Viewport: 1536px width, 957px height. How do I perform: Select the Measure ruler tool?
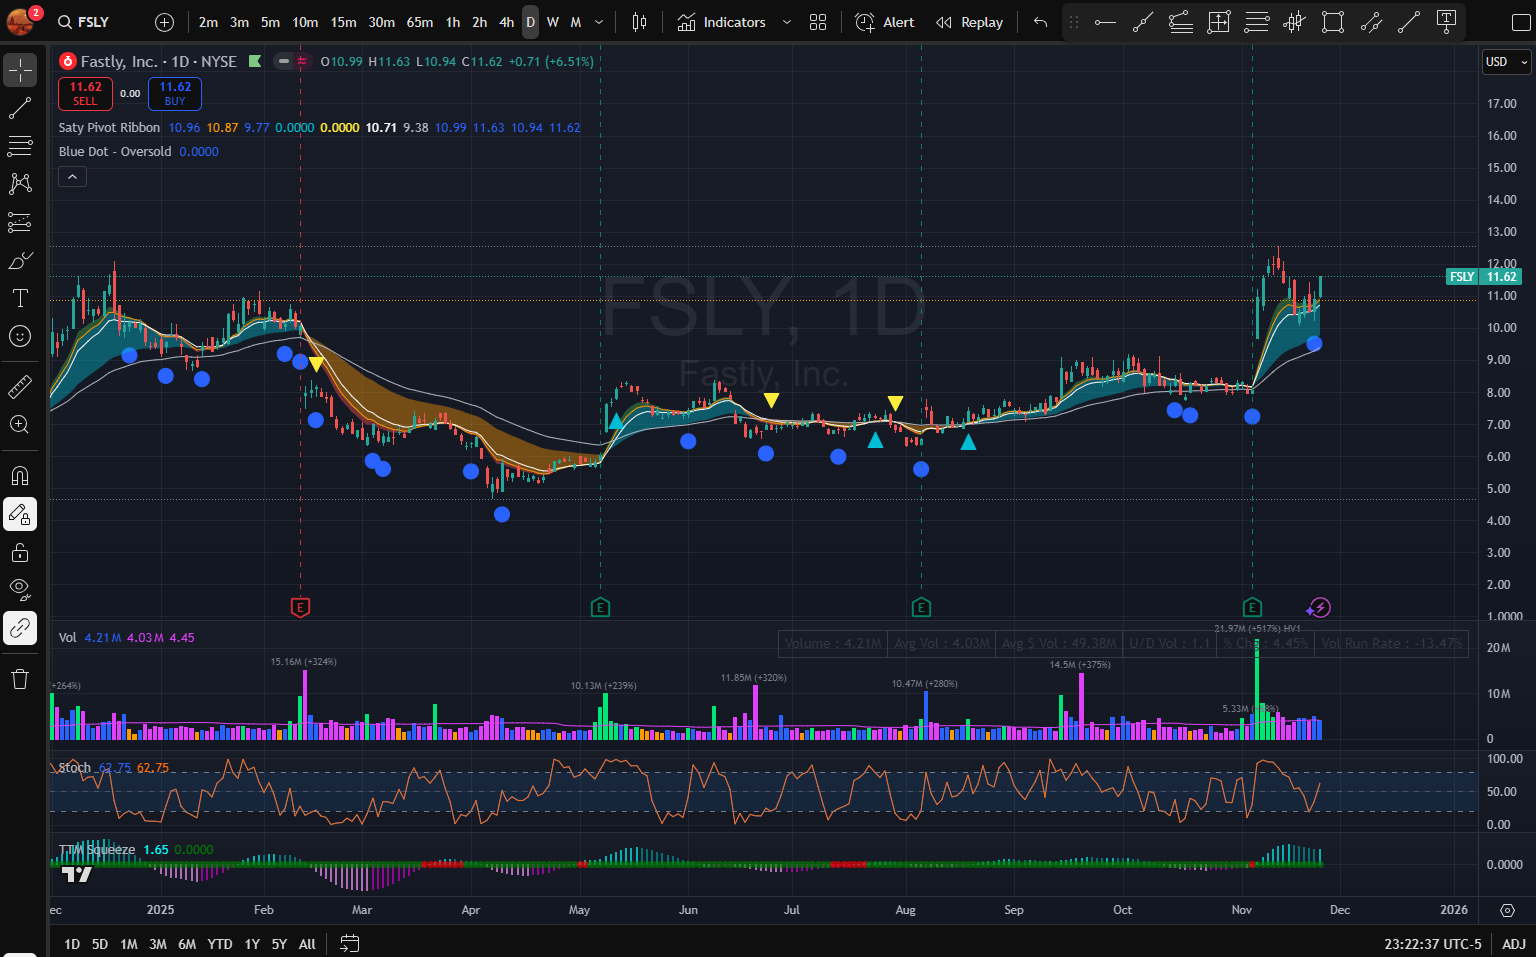(20, 386)
